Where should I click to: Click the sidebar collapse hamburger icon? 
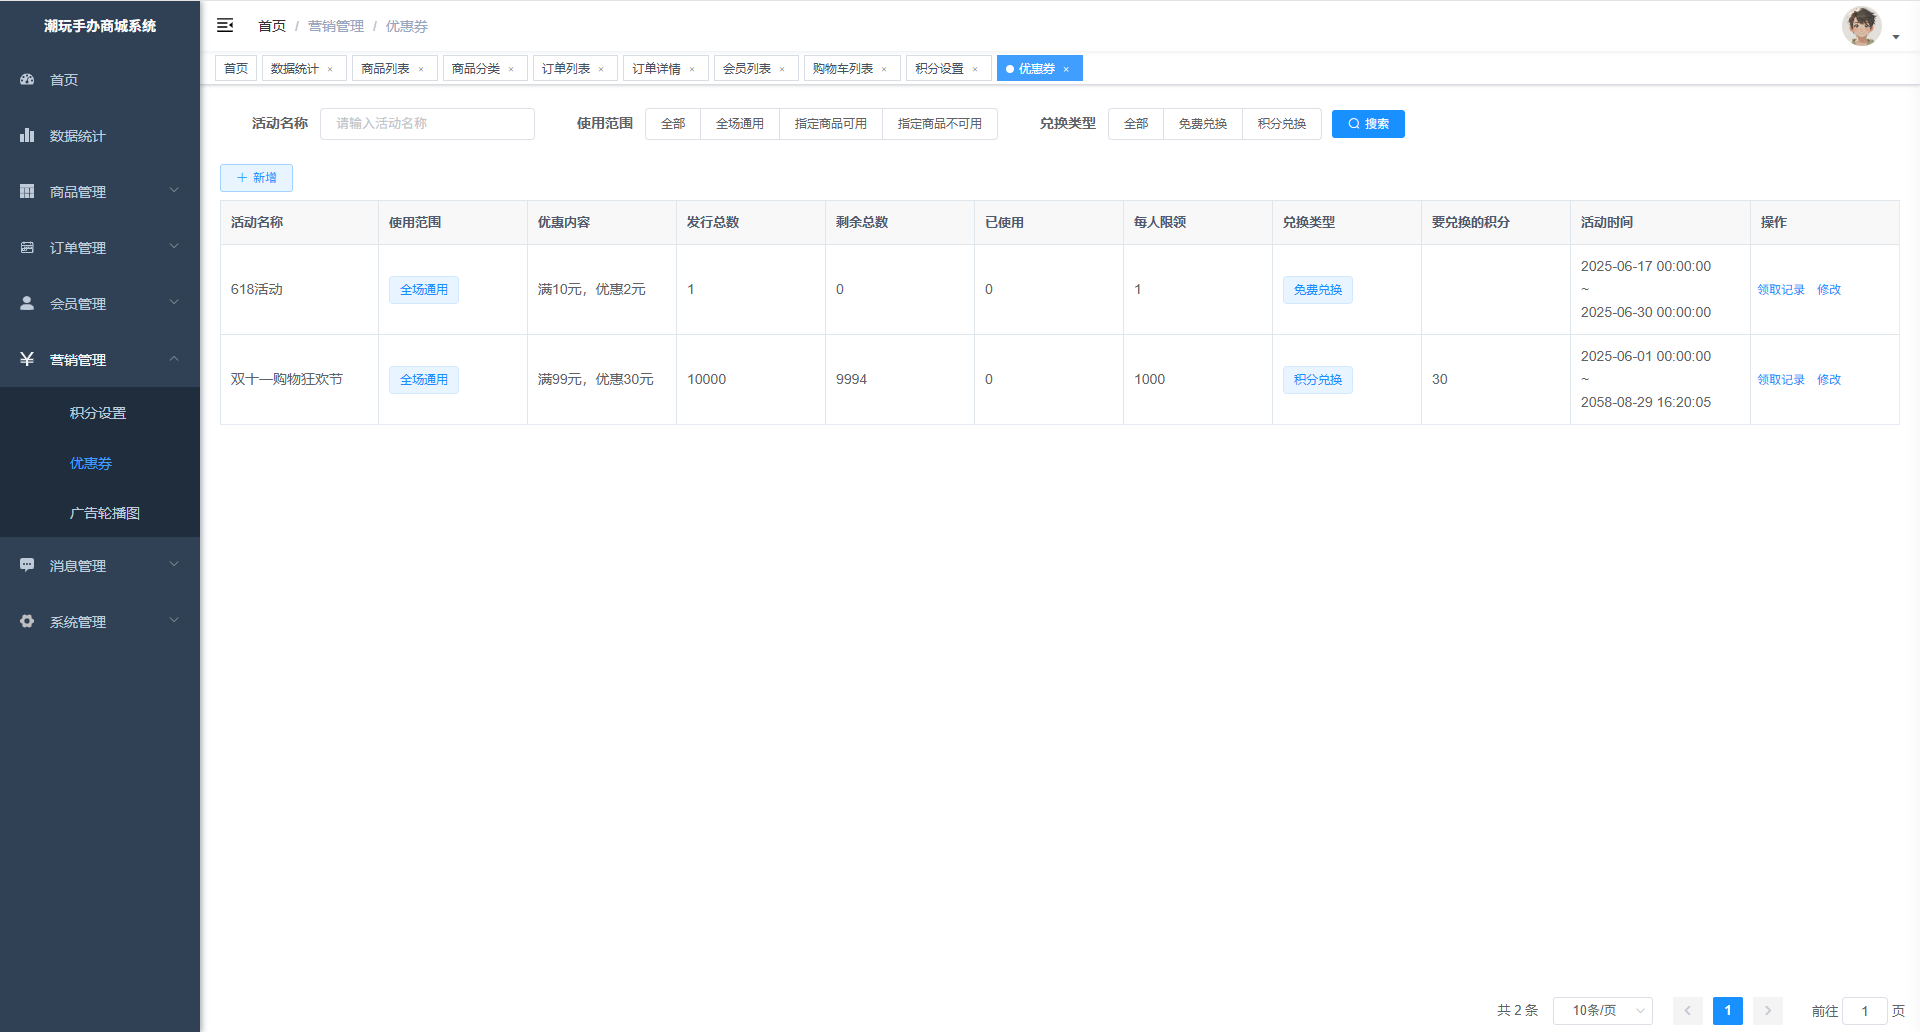coord(225,25)
